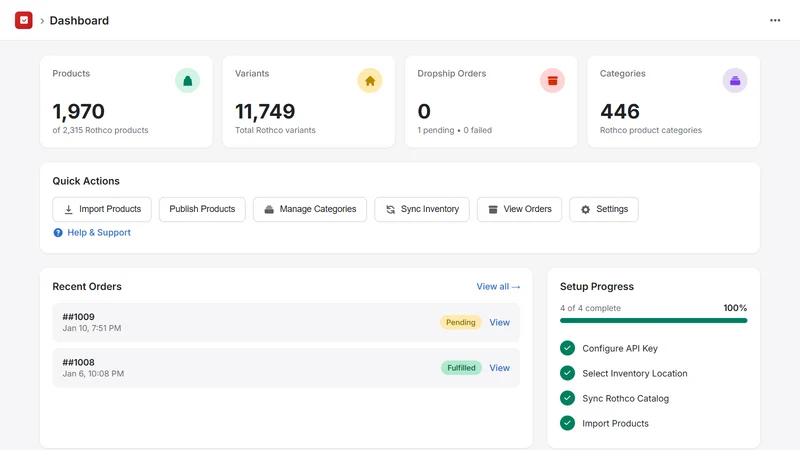800x450 pixels.
Task: Click the Quick Actions heading
Action: point(86,181)
